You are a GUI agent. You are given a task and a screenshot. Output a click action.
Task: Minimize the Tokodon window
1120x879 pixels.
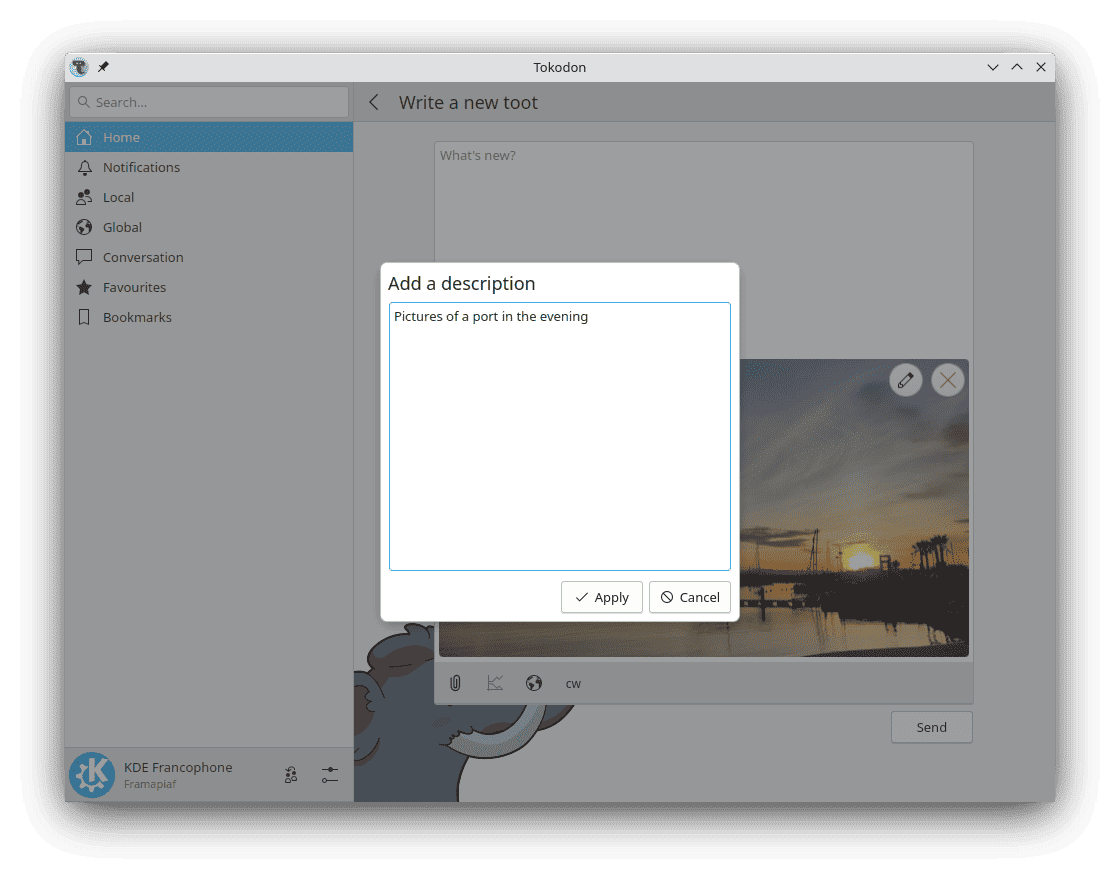pos(993,67)
